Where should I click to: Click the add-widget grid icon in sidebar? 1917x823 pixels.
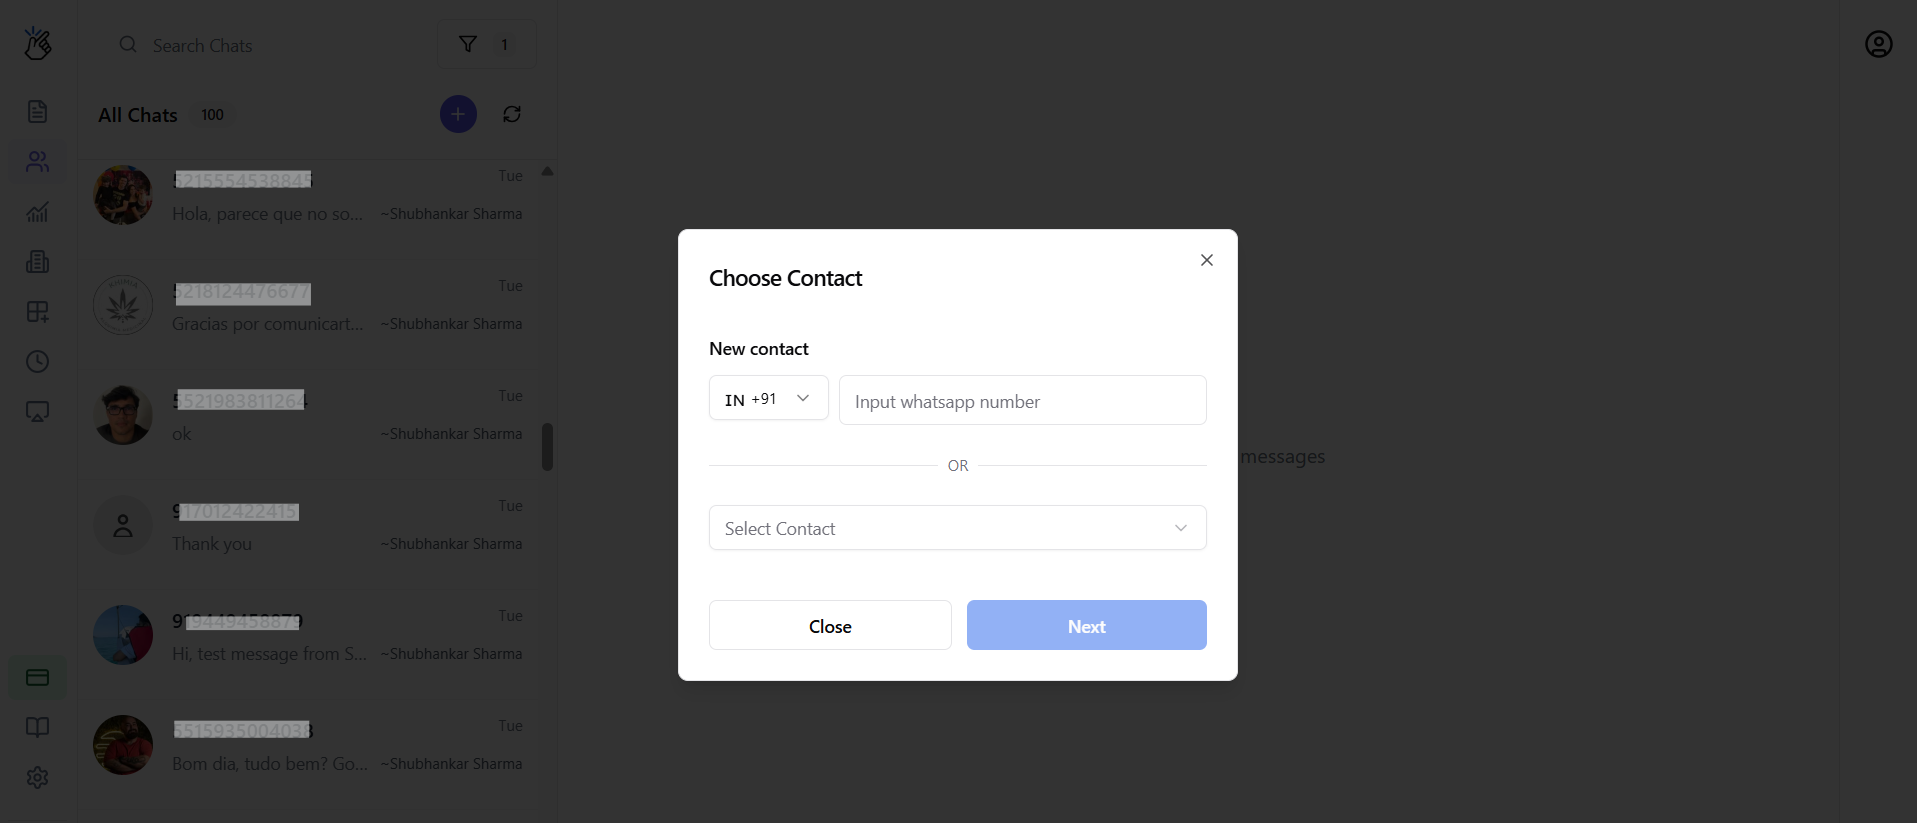[x=37, y=311]
